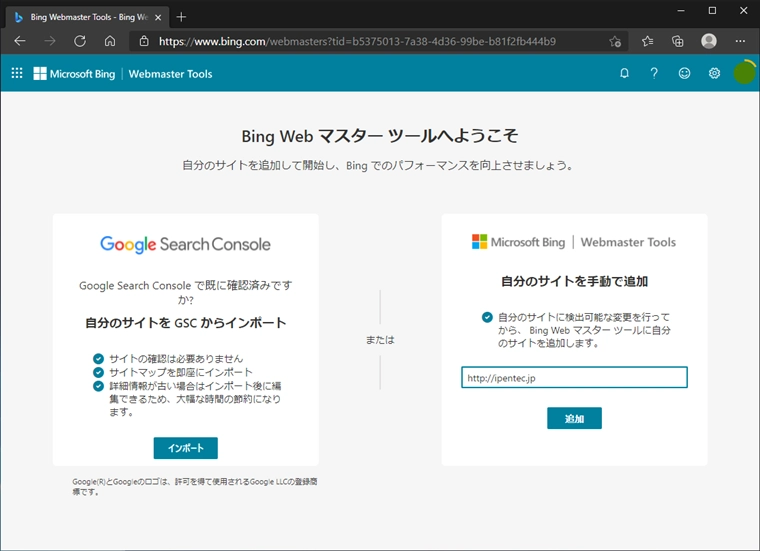760x551 pixels.
Task: Open the notifications bell
Action: click(x=624, y=73)
